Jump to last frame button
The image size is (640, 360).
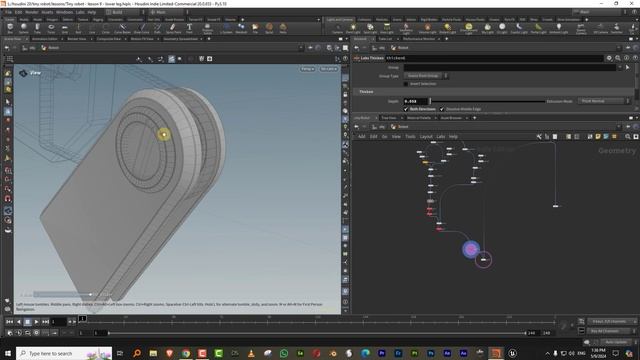45,322
